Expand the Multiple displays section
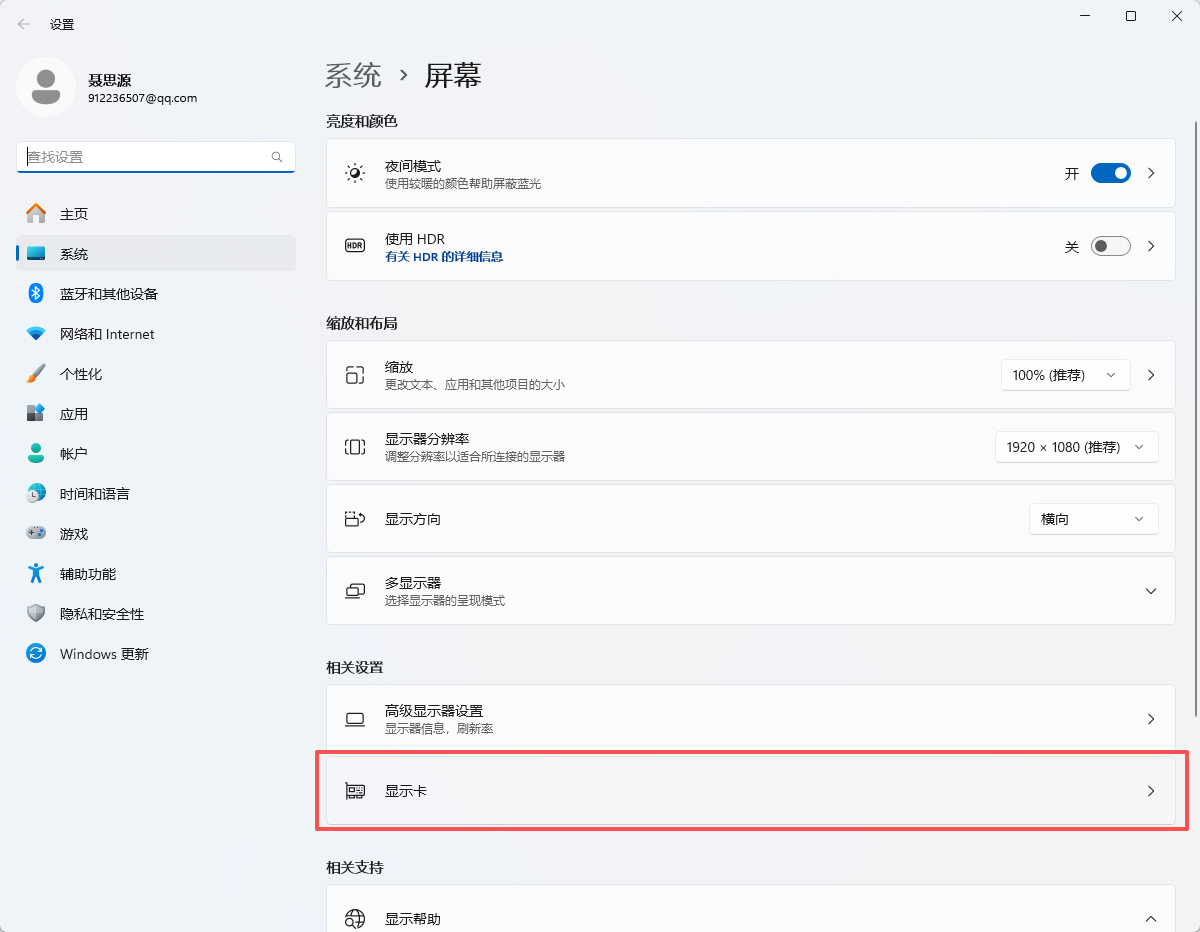This screenshot has width=1200, height=932. (x=1151, y=591)
